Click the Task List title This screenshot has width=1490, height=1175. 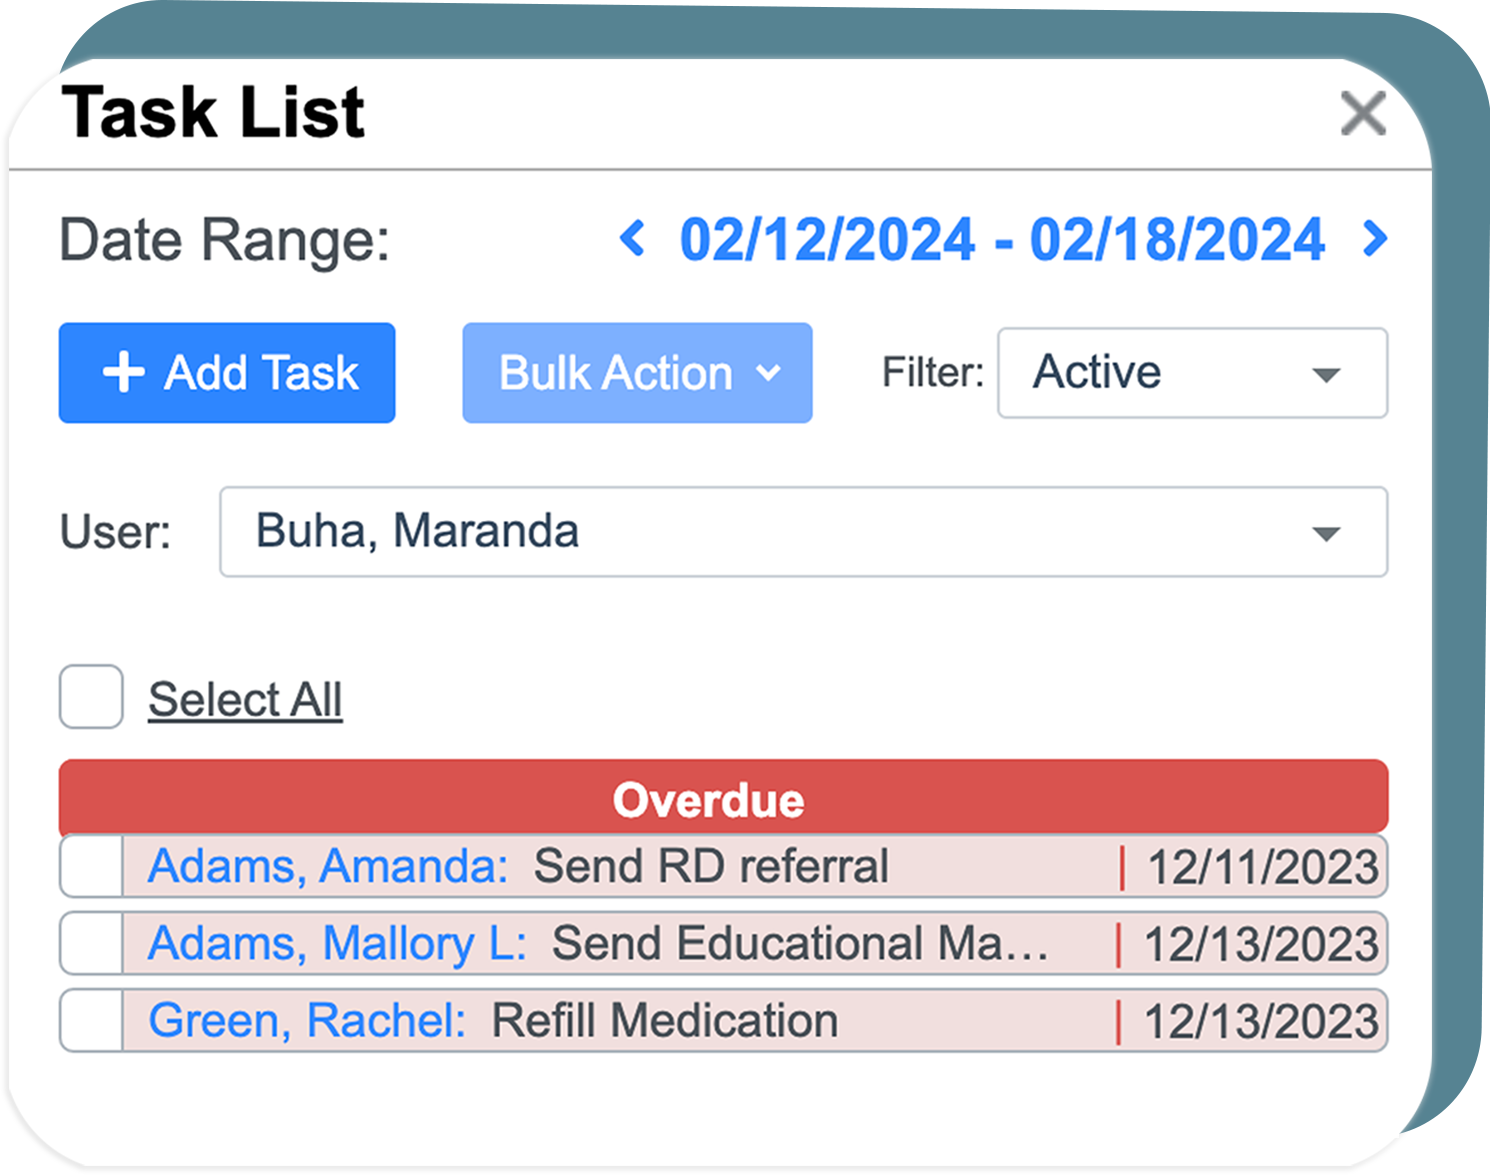coord(214,111)
